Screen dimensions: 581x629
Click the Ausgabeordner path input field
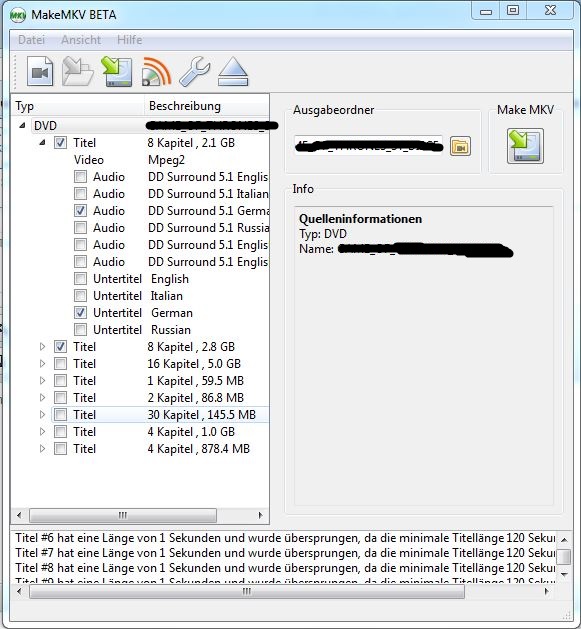368,146
